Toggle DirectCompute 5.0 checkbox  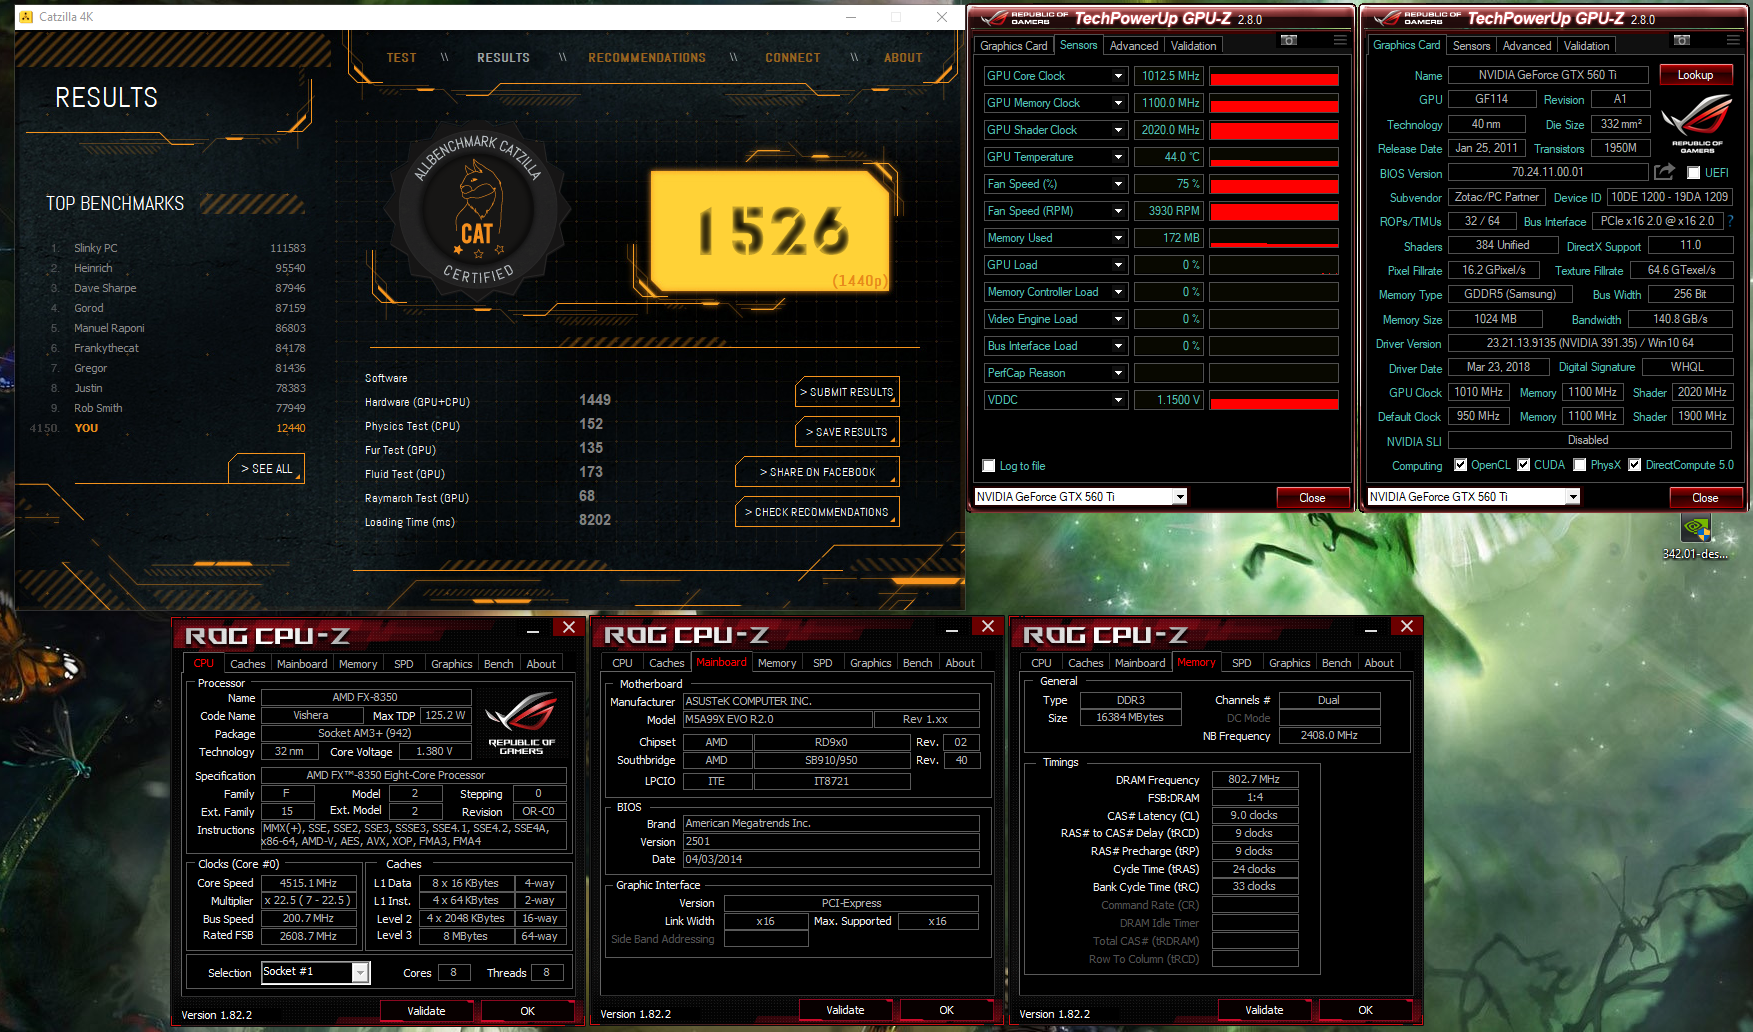(1634, 465)
